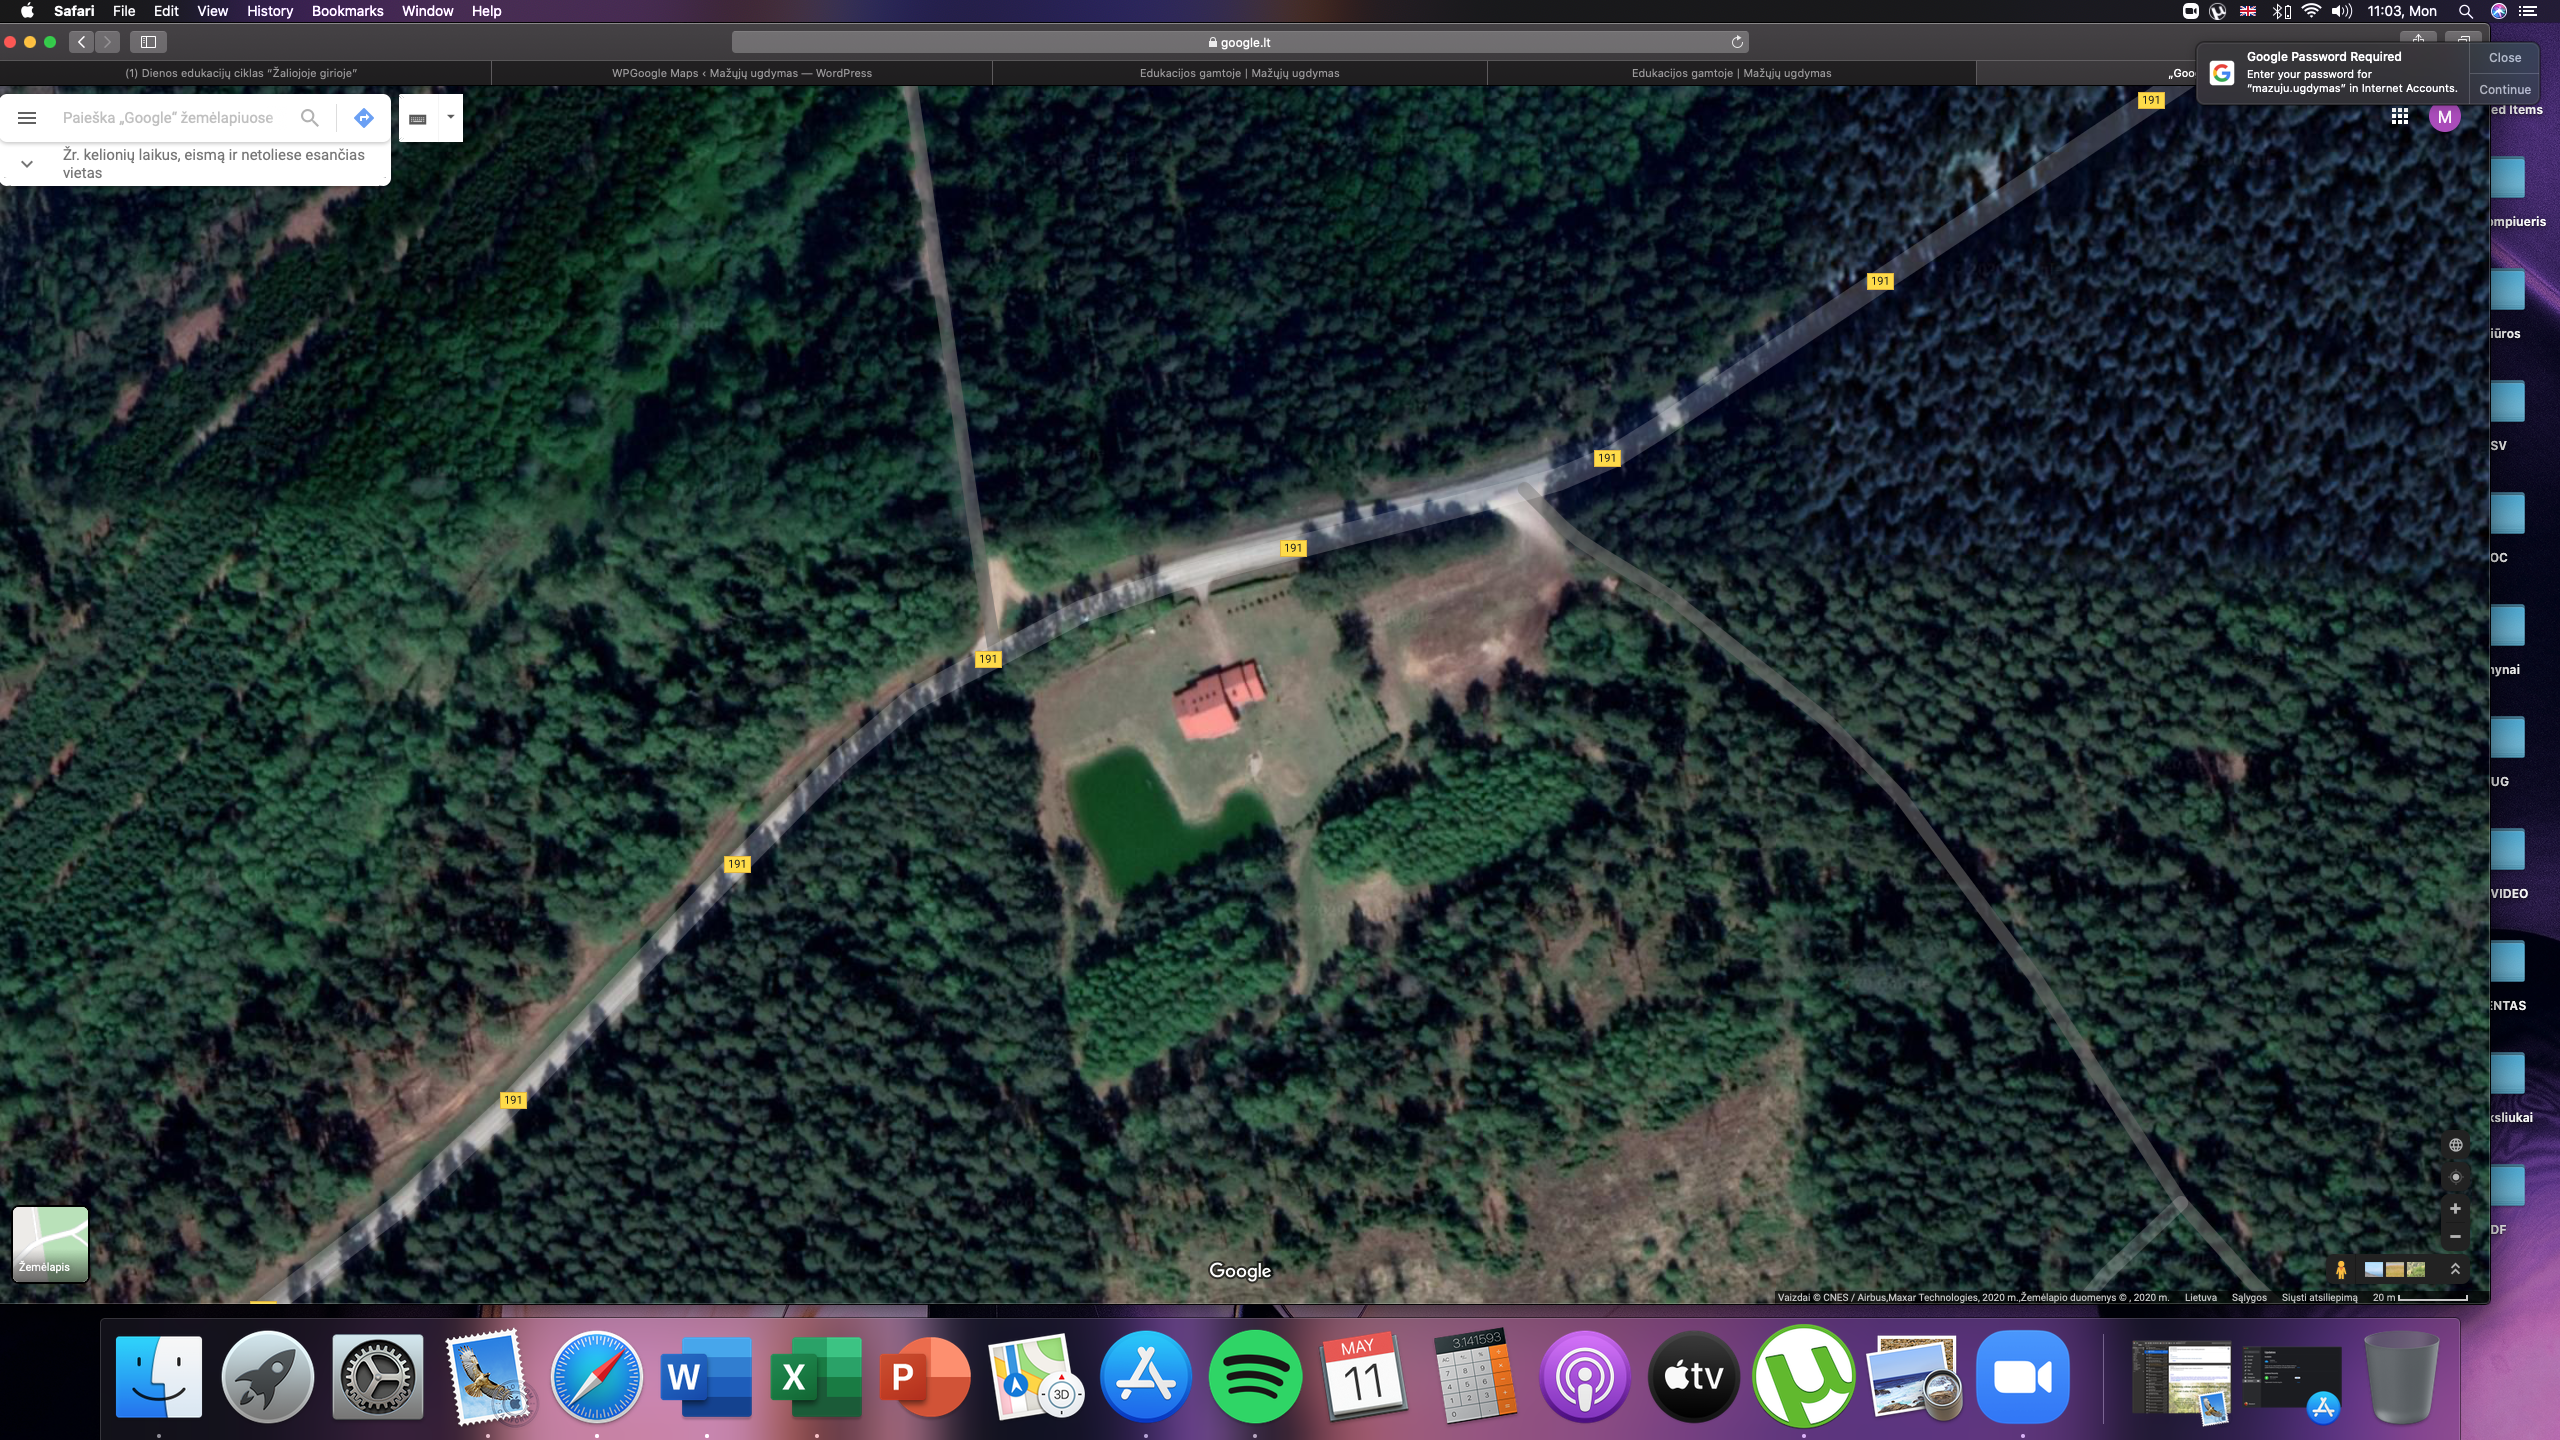Open Finder from the Dock

(159, 1377)
